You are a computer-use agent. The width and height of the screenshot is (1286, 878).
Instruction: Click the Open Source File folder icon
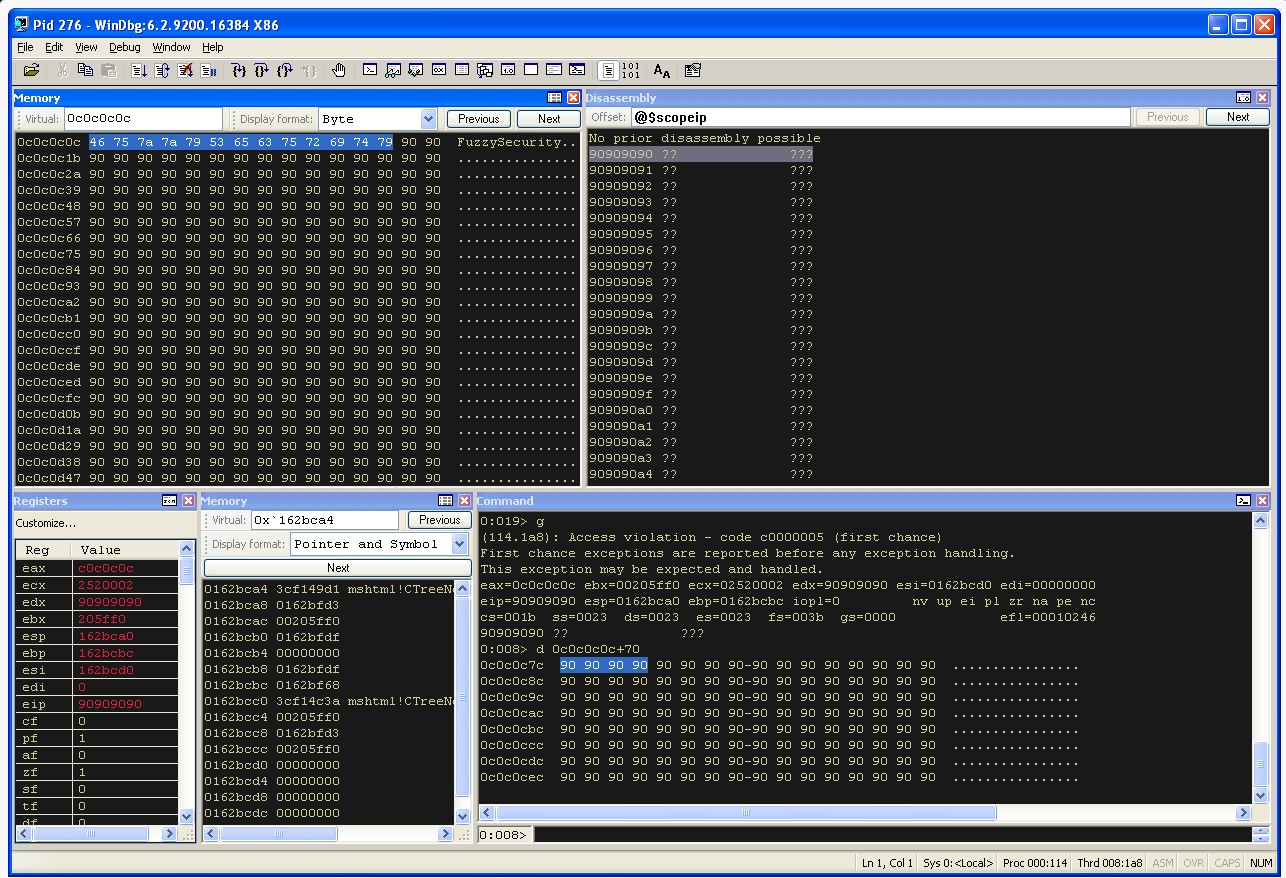click(x=32, y=70)
